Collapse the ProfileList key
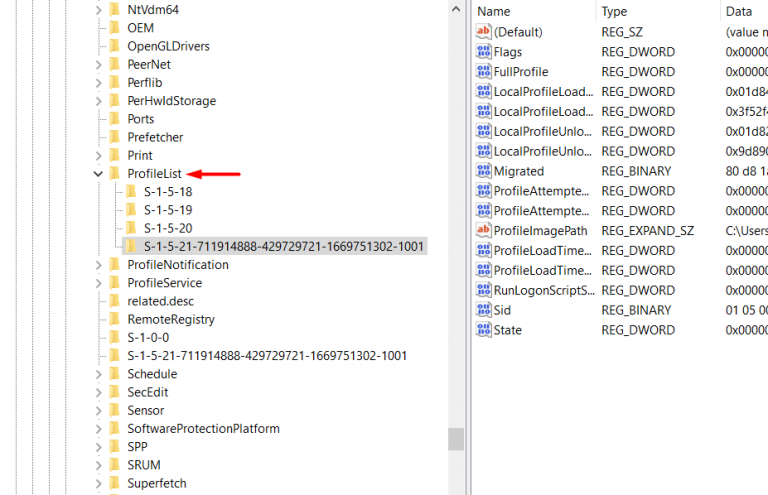This screenshot has width=768, height=495. point(98,174)
